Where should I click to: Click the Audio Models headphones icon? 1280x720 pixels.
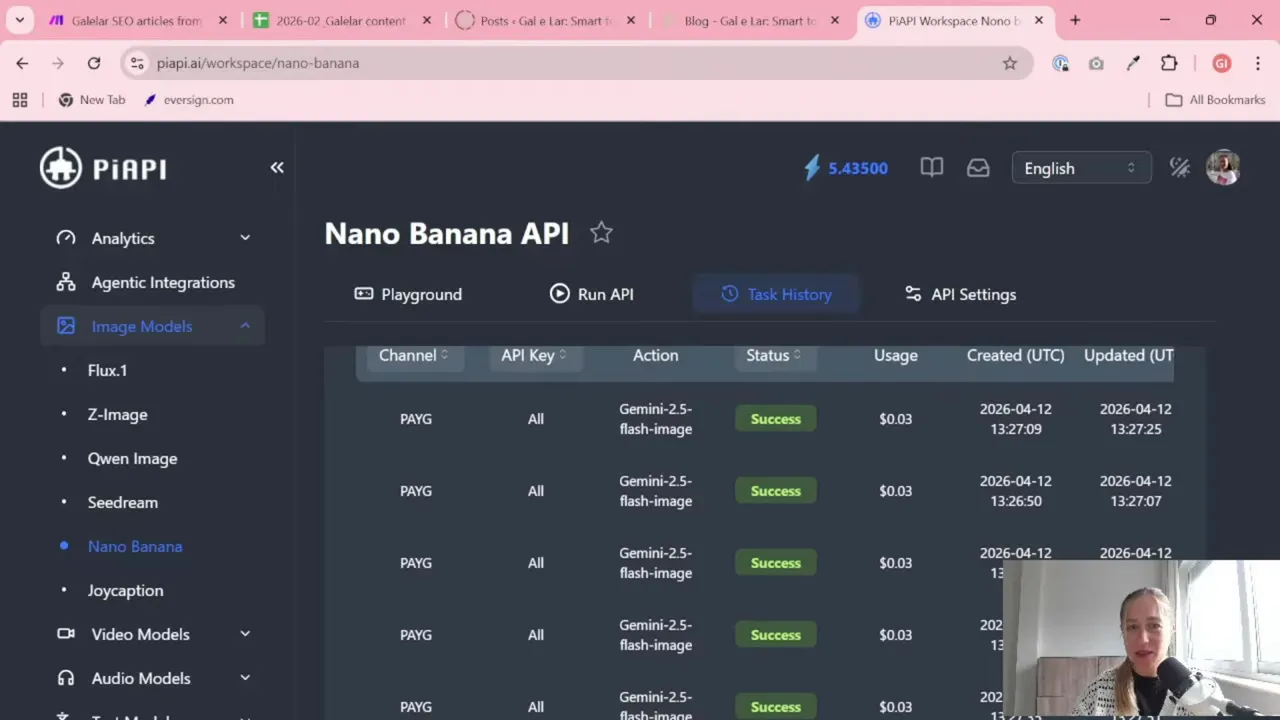66,678
